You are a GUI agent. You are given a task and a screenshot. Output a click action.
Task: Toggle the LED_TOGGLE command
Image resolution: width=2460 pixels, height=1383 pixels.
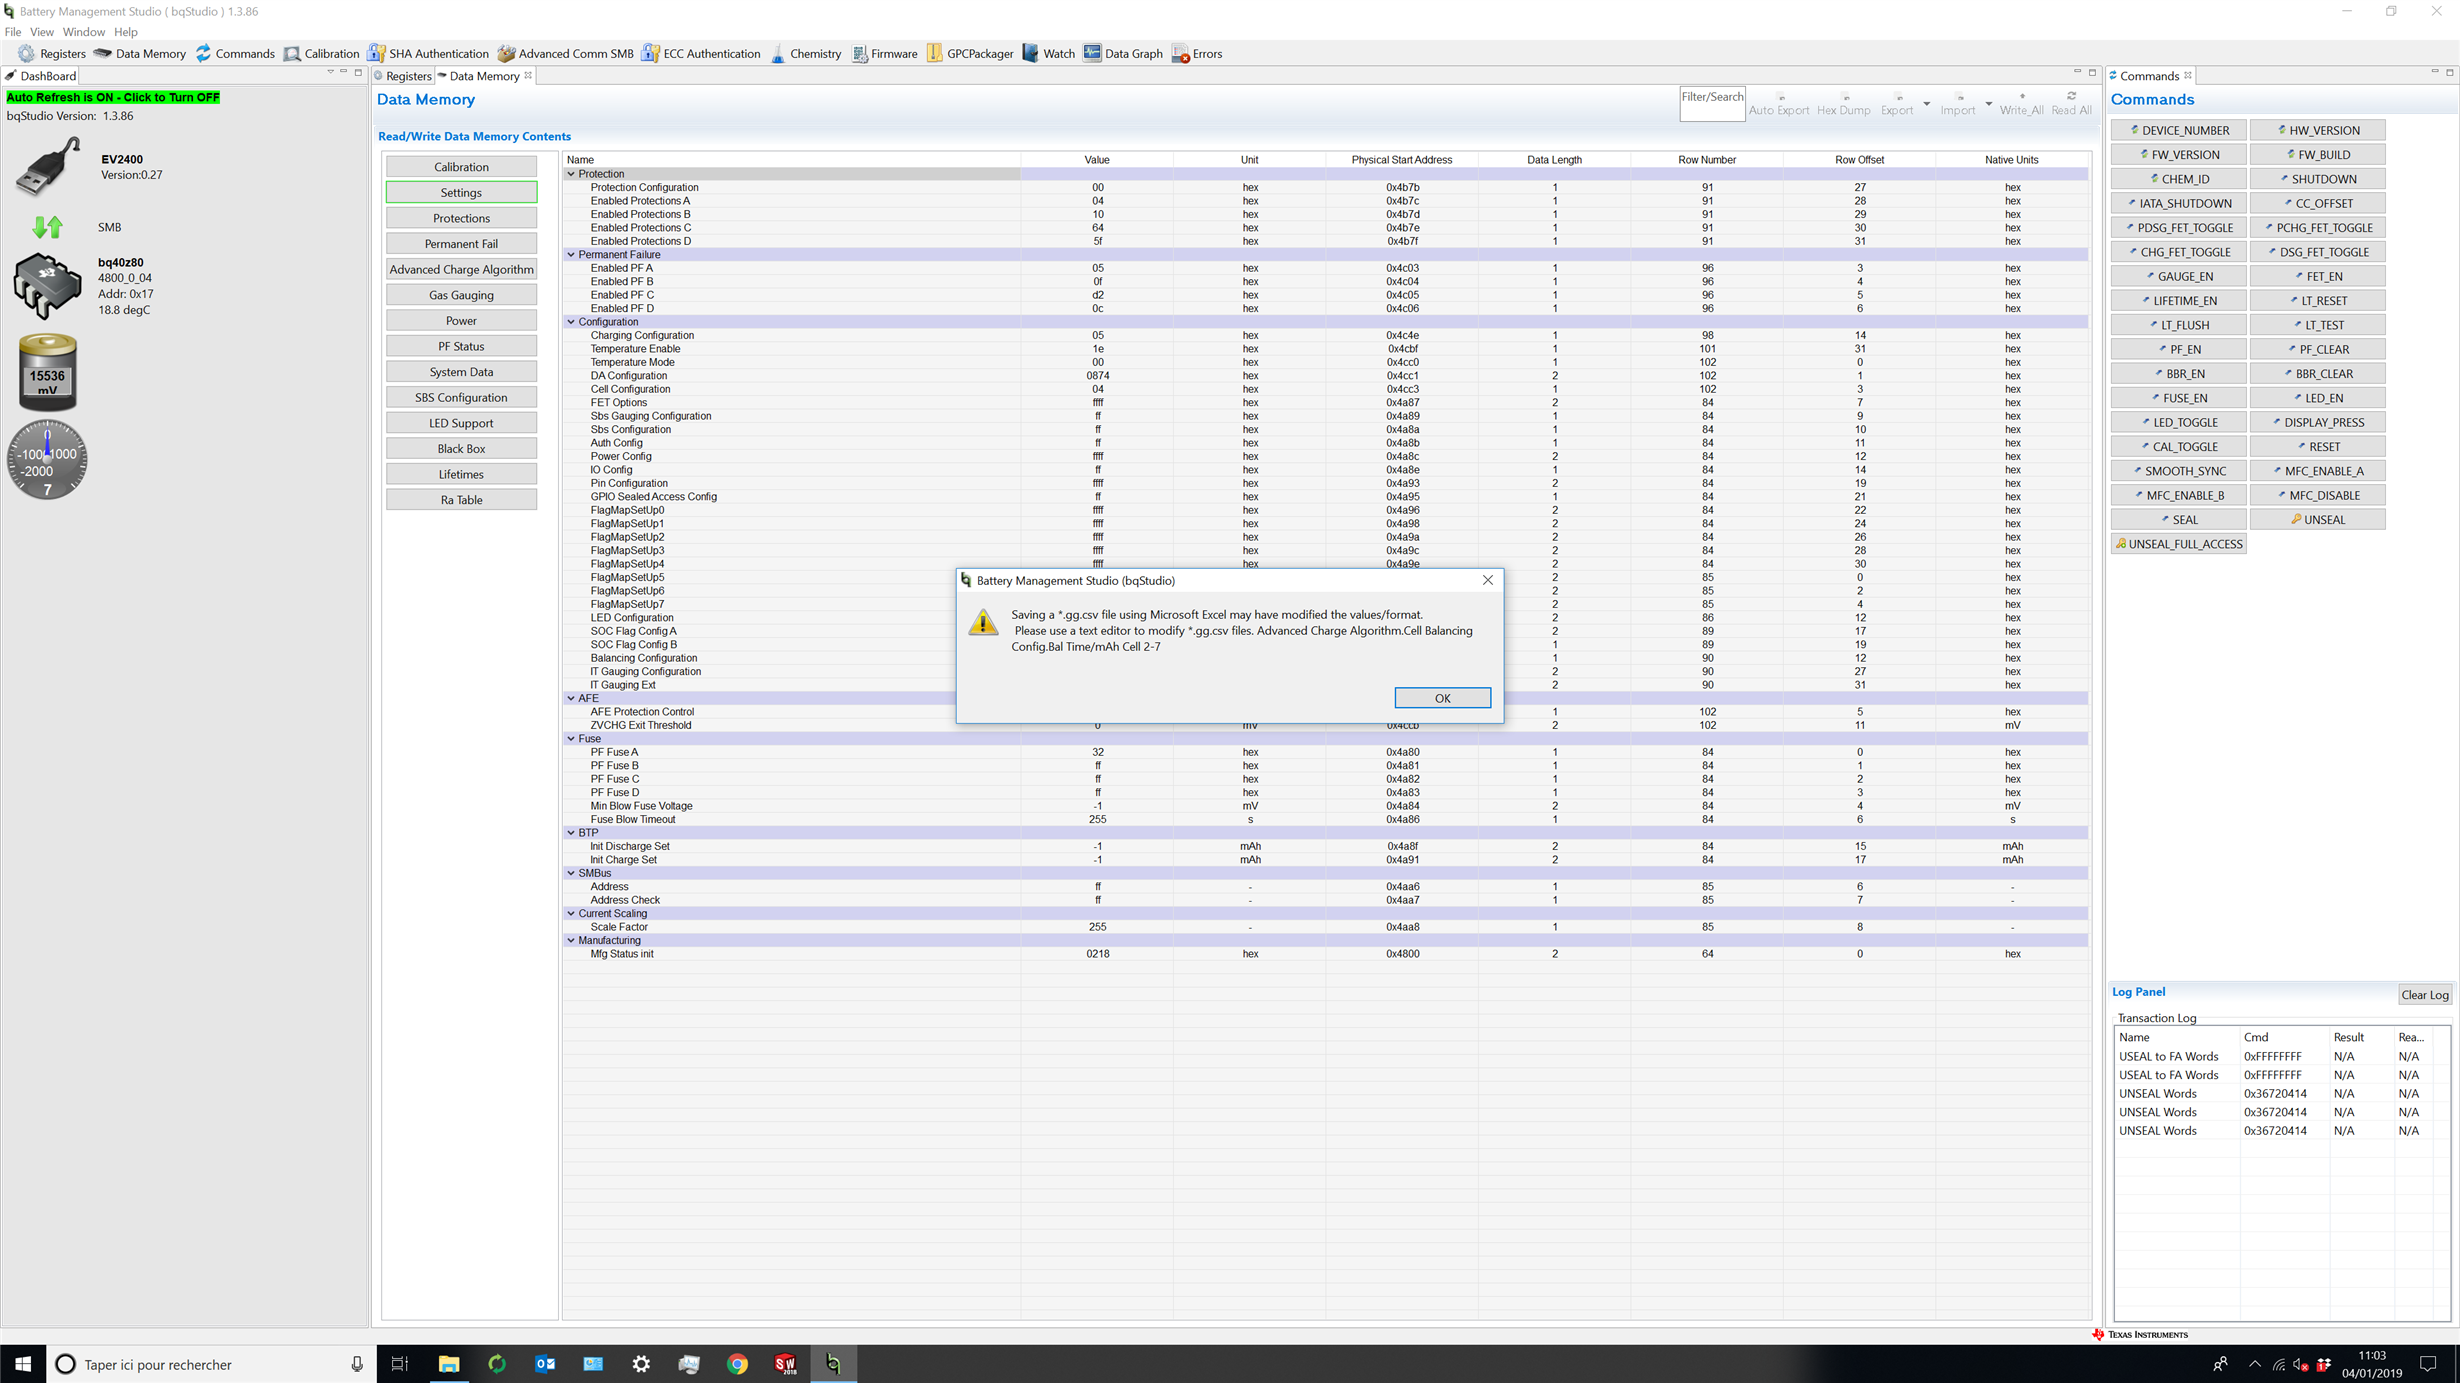pyautogui.click(x=2177, y=422)
